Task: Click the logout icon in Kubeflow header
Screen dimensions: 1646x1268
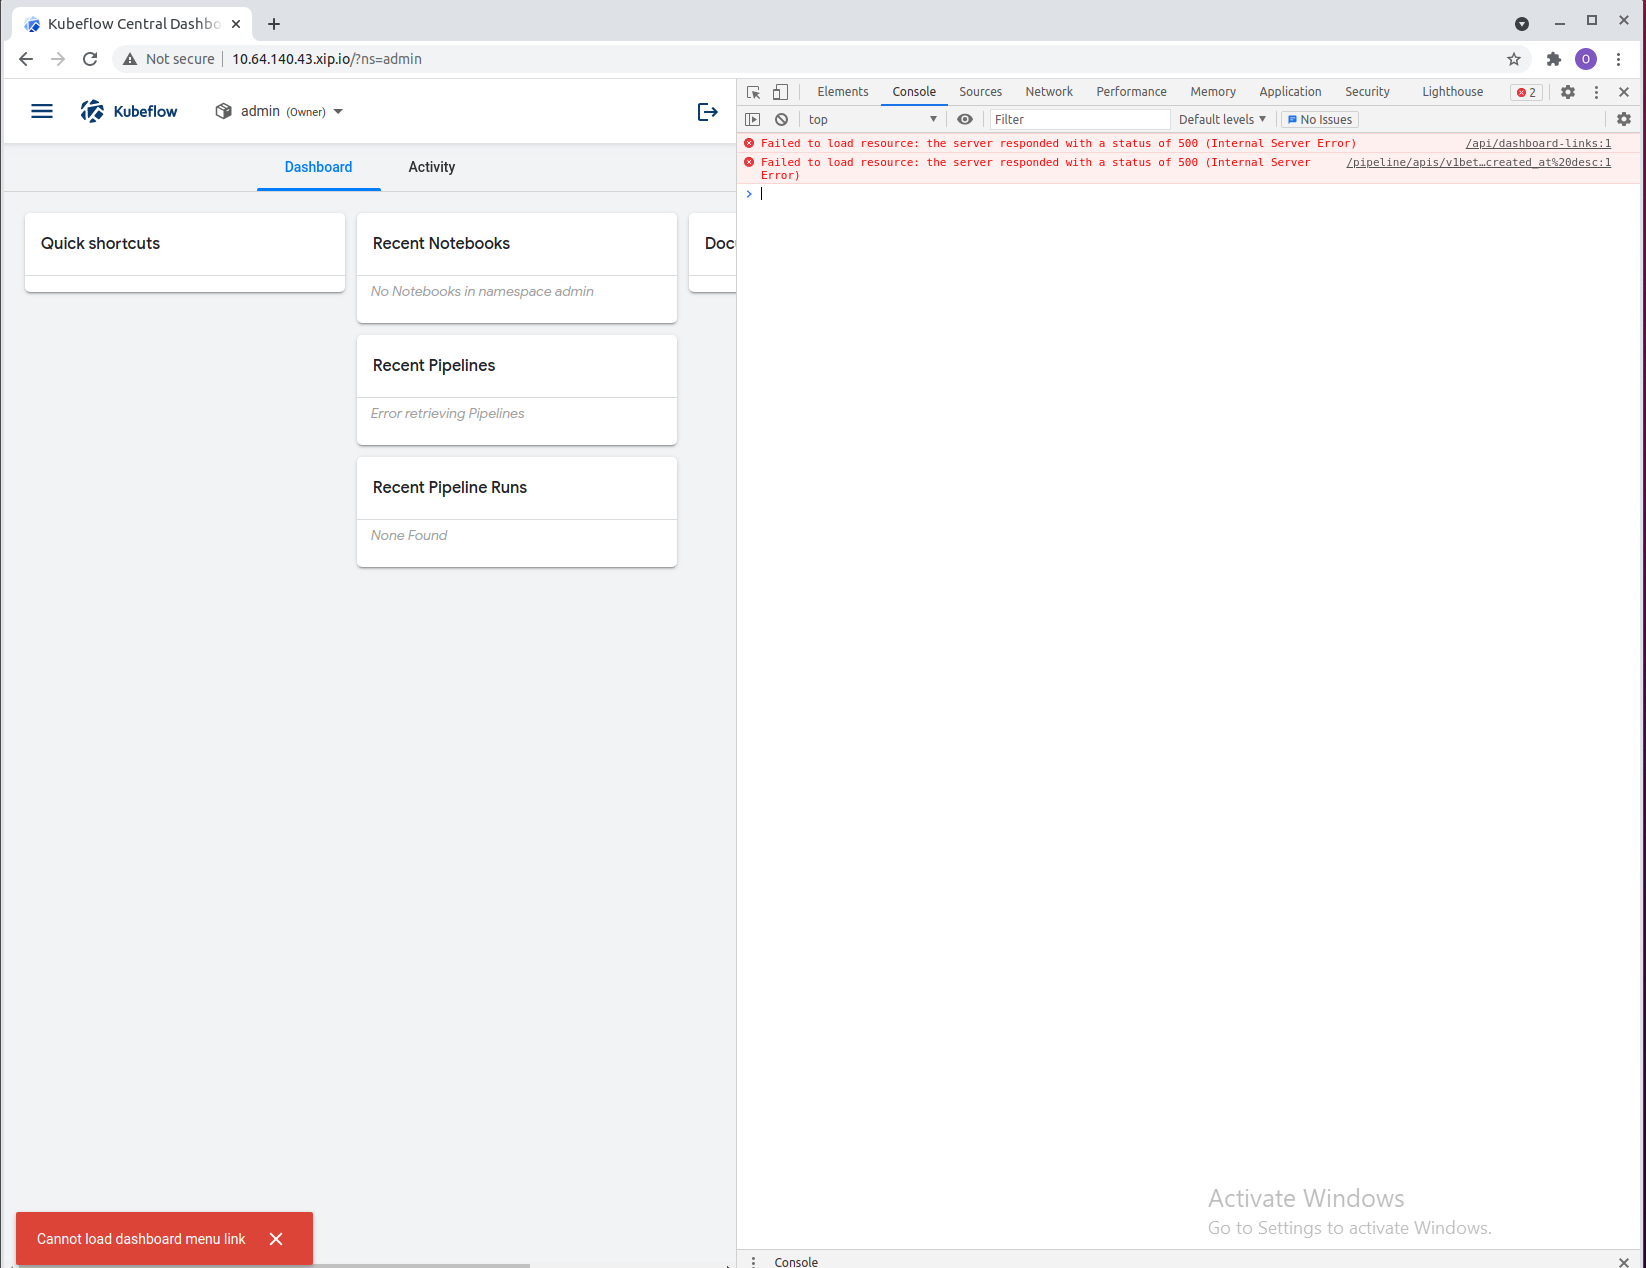Action: (x=708, y=111)
